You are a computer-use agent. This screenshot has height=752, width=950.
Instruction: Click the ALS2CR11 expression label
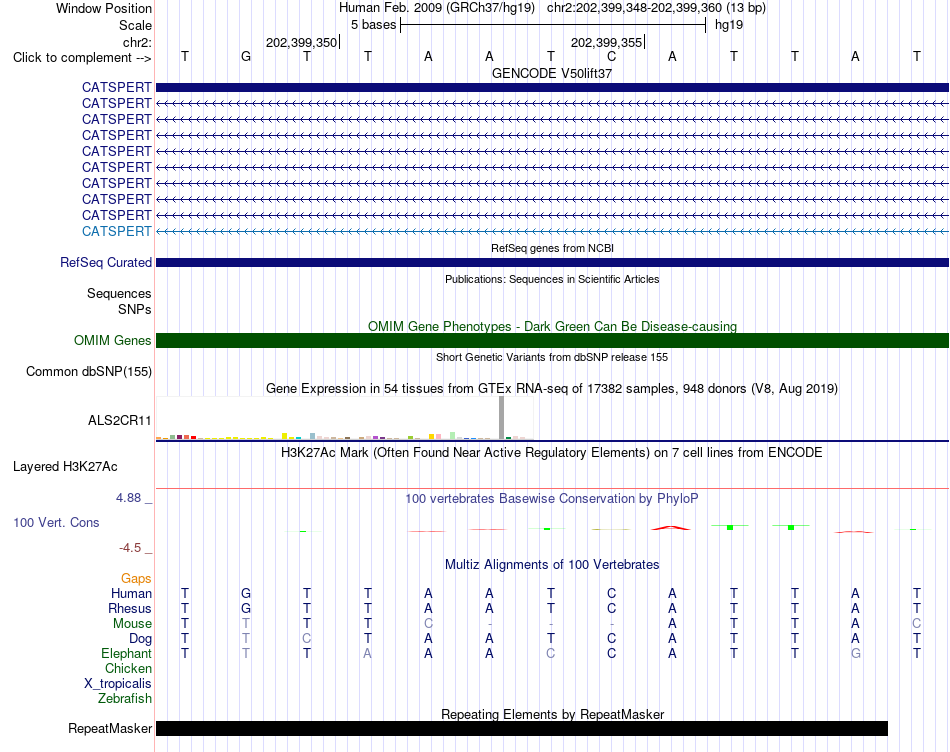[119, 421]
